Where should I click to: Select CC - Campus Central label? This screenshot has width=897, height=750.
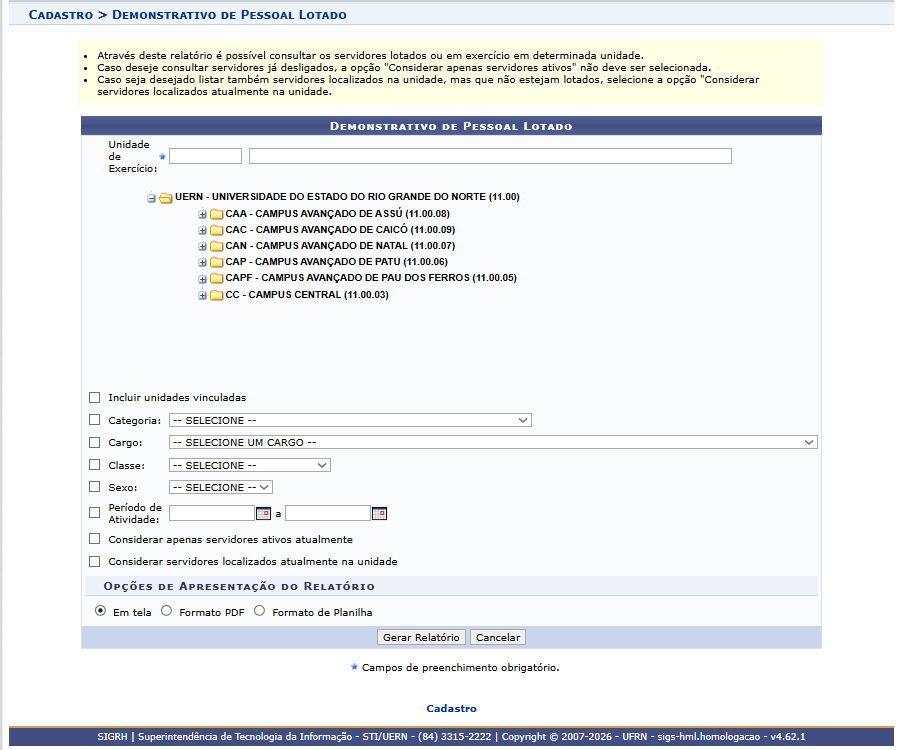[307, 295]
